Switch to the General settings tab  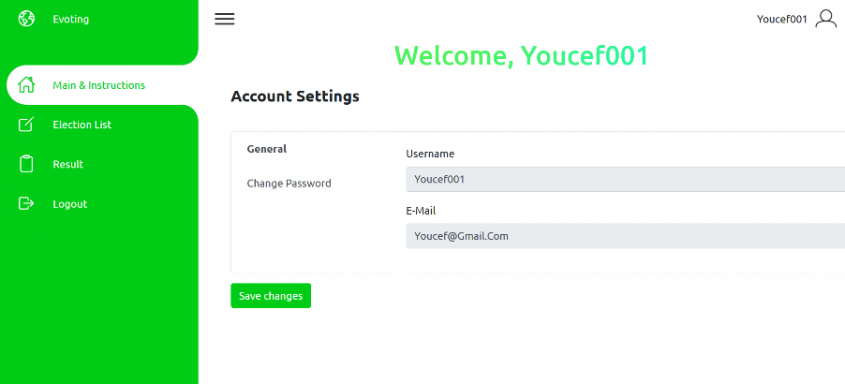pyautogui.click(x=267, y=149)
